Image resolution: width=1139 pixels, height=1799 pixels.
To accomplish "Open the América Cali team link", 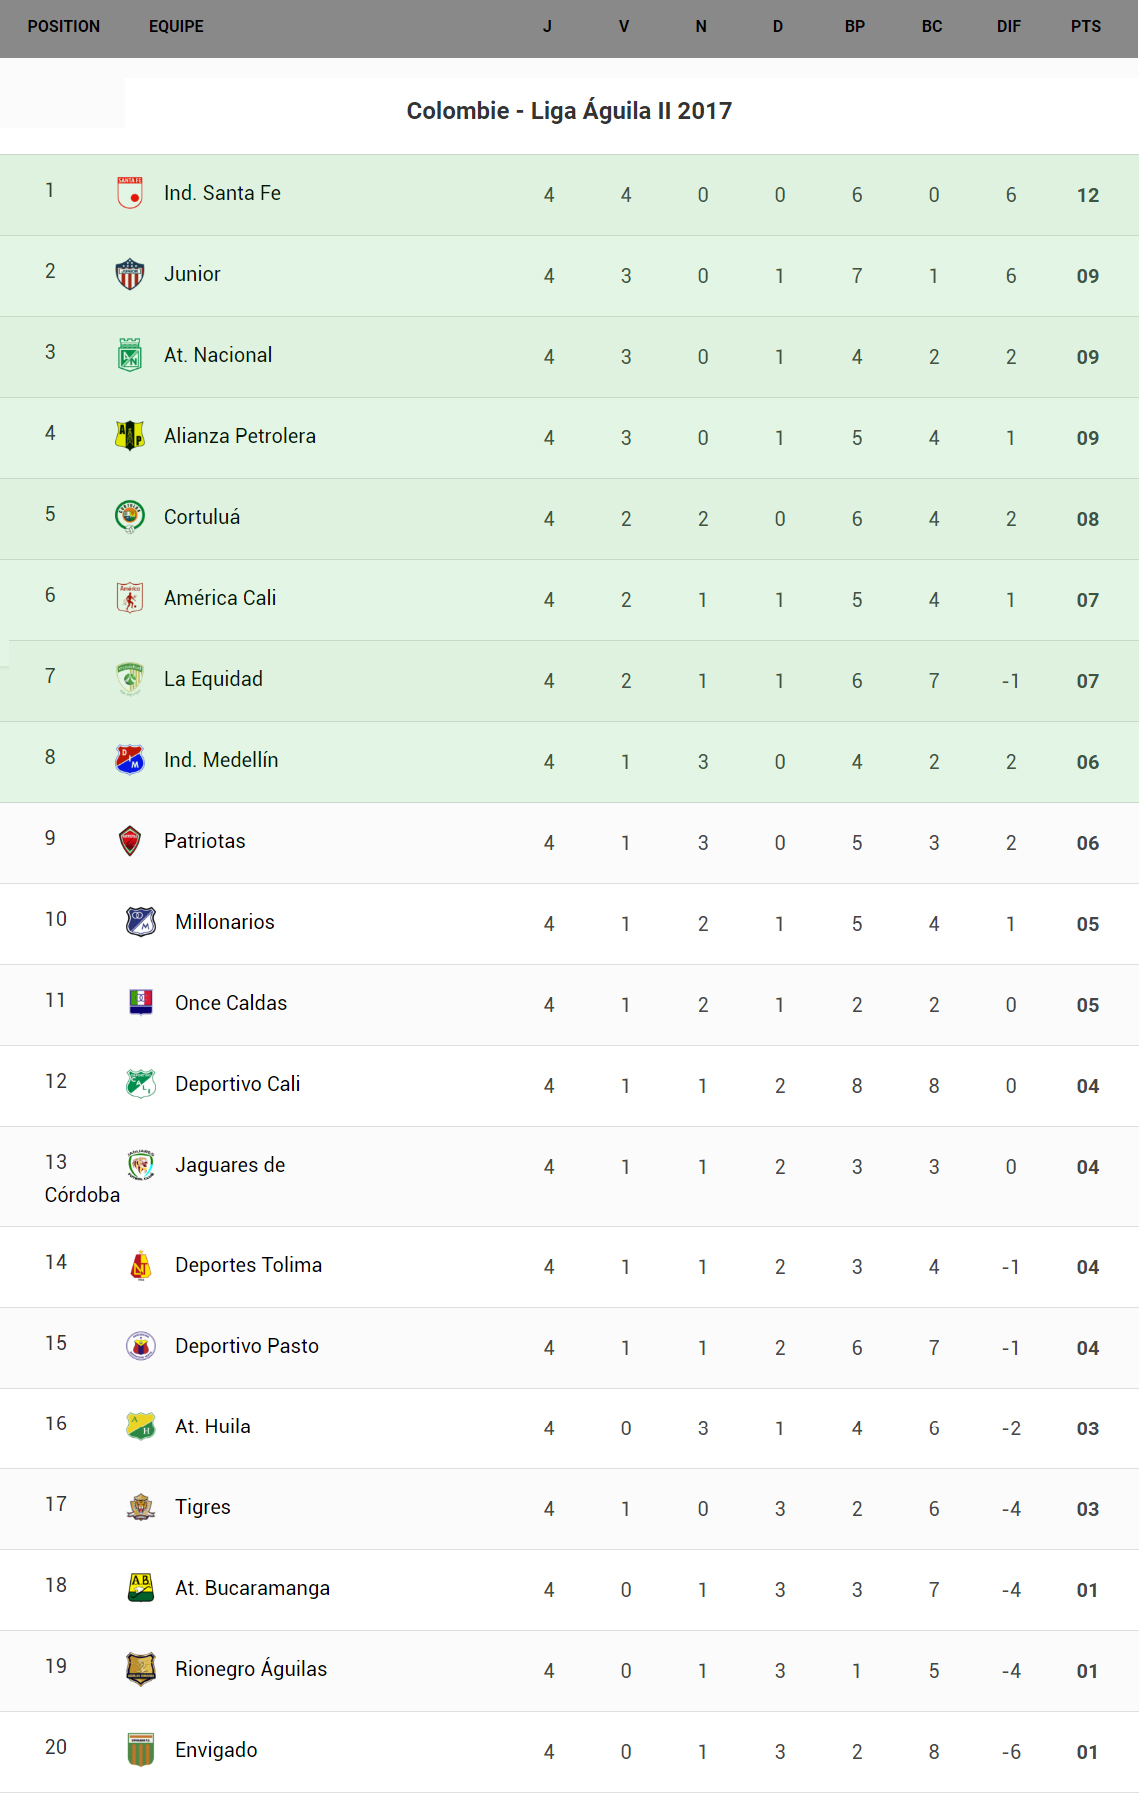I will [x=220, y=598].
